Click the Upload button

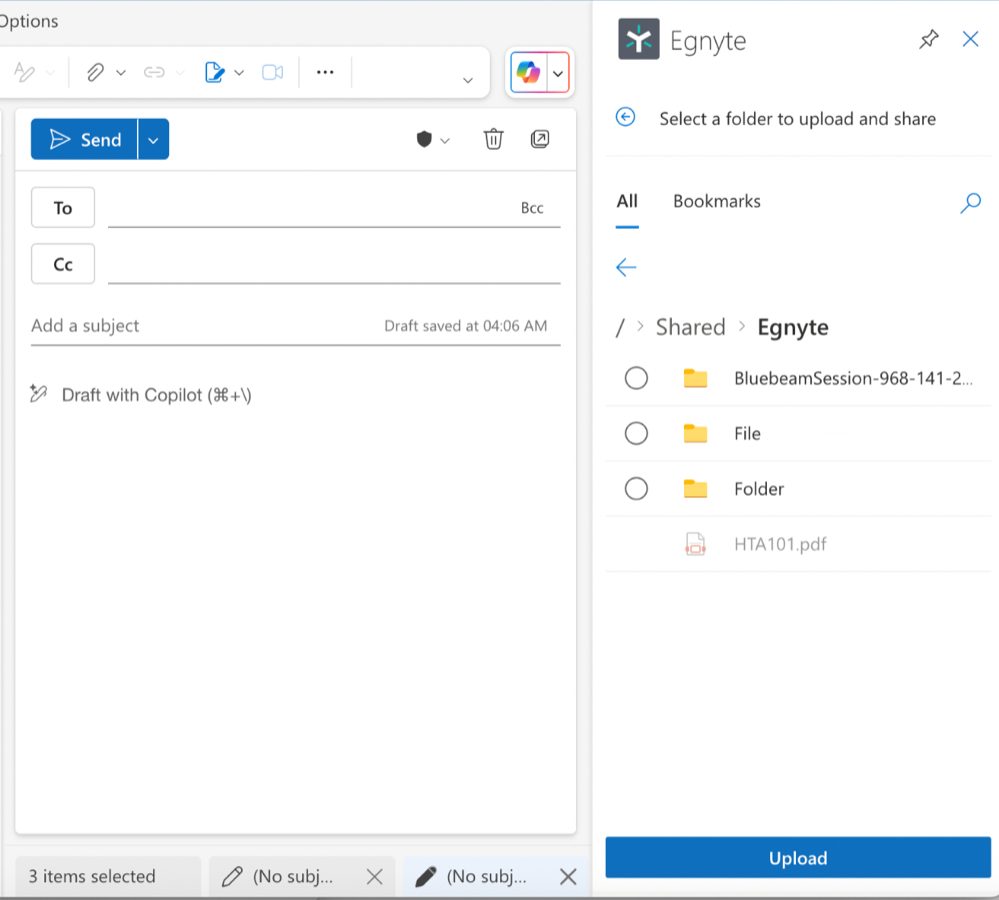point(797,857)
